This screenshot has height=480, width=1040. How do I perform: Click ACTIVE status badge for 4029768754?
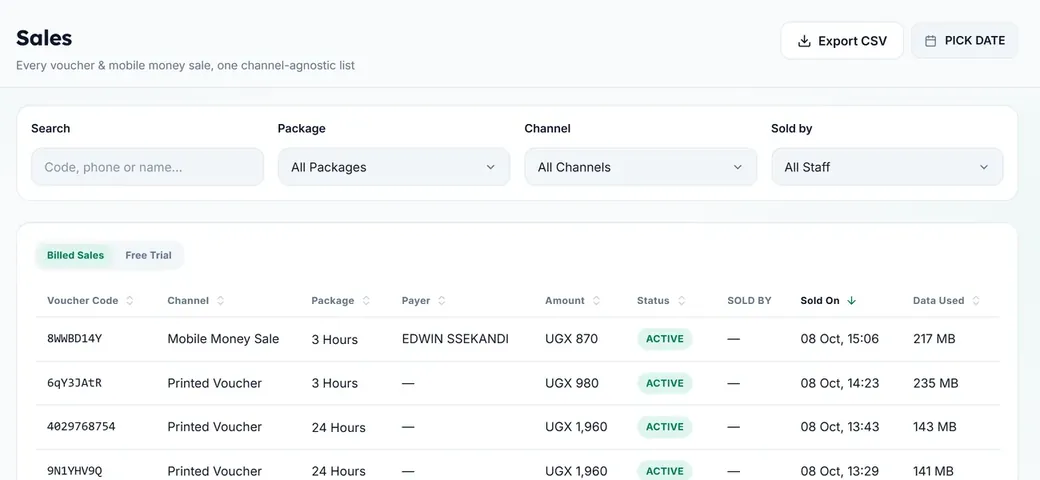click(x=665, y=427)
